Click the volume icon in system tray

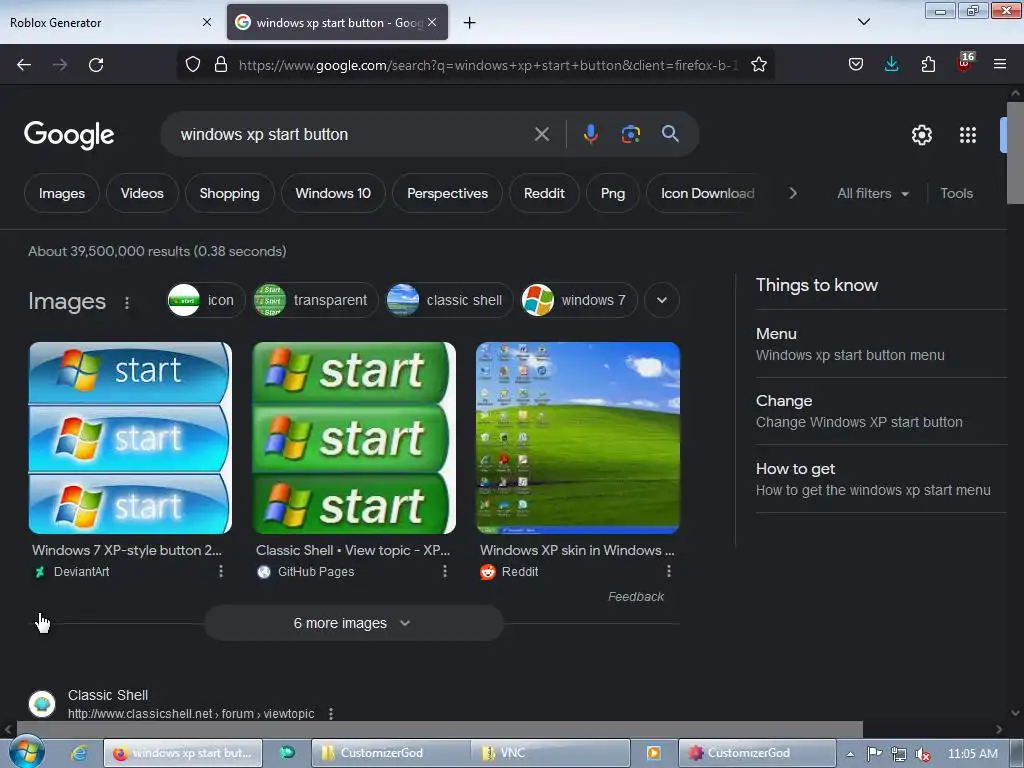(922, 754)
